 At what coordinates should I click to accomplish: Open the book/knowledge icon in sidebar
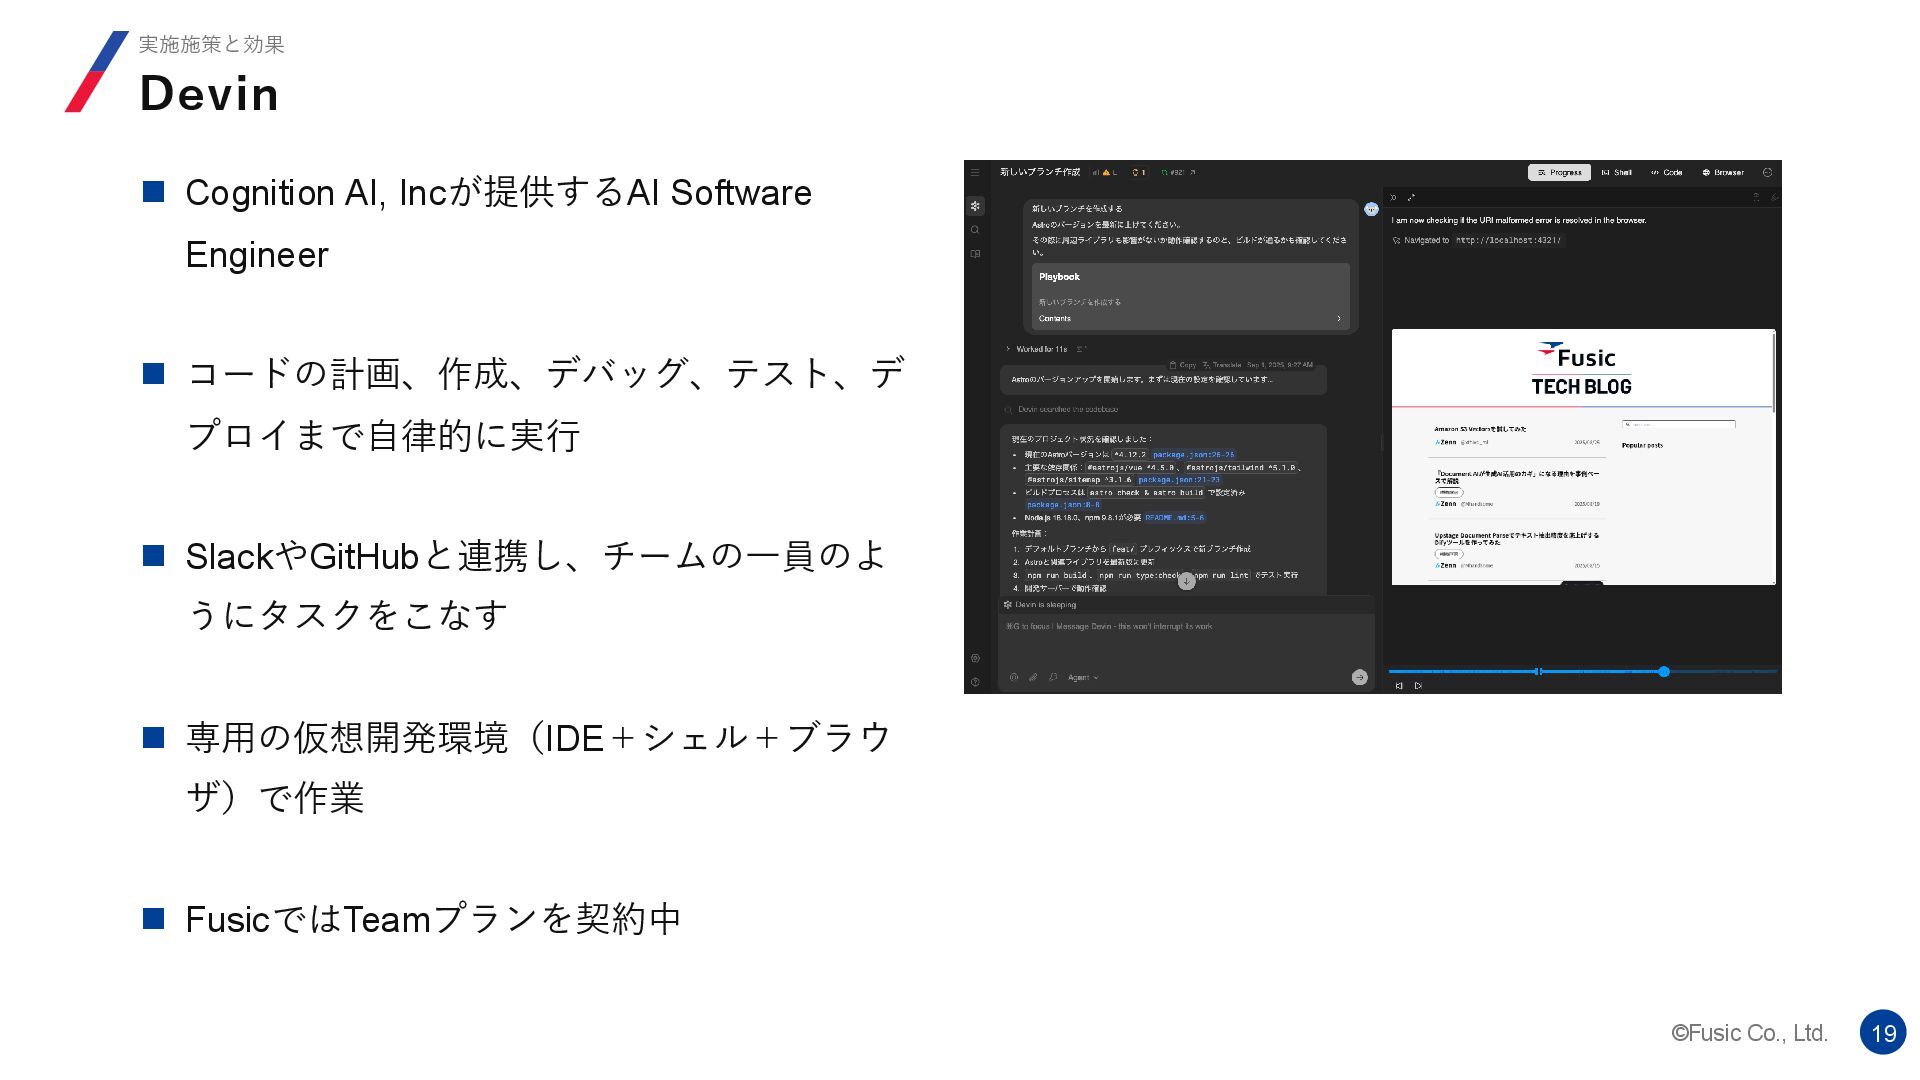click(x=975, y=254)
